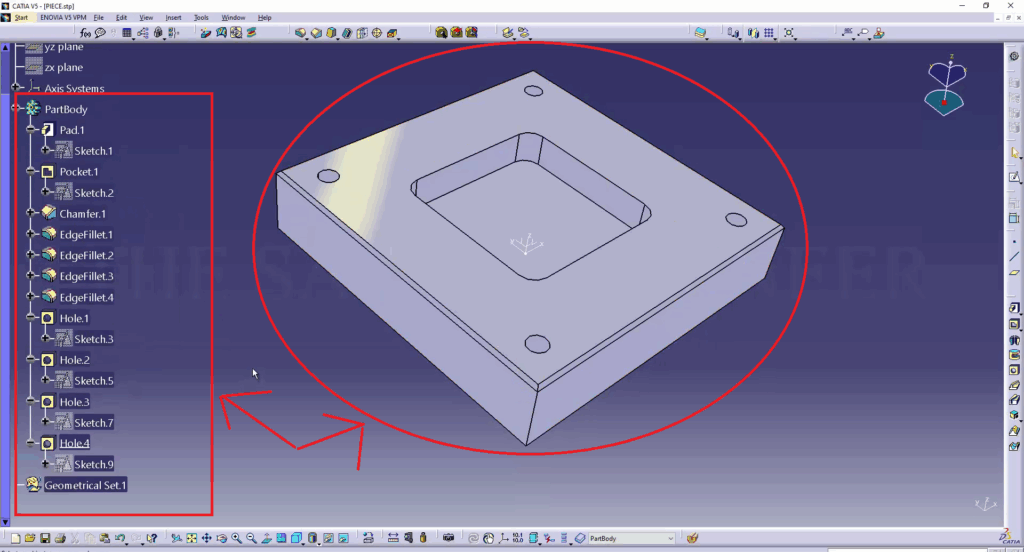This screenshot has height=552, width=1024.
Task: Click the New document icon
Action: [x=17, y=538]
